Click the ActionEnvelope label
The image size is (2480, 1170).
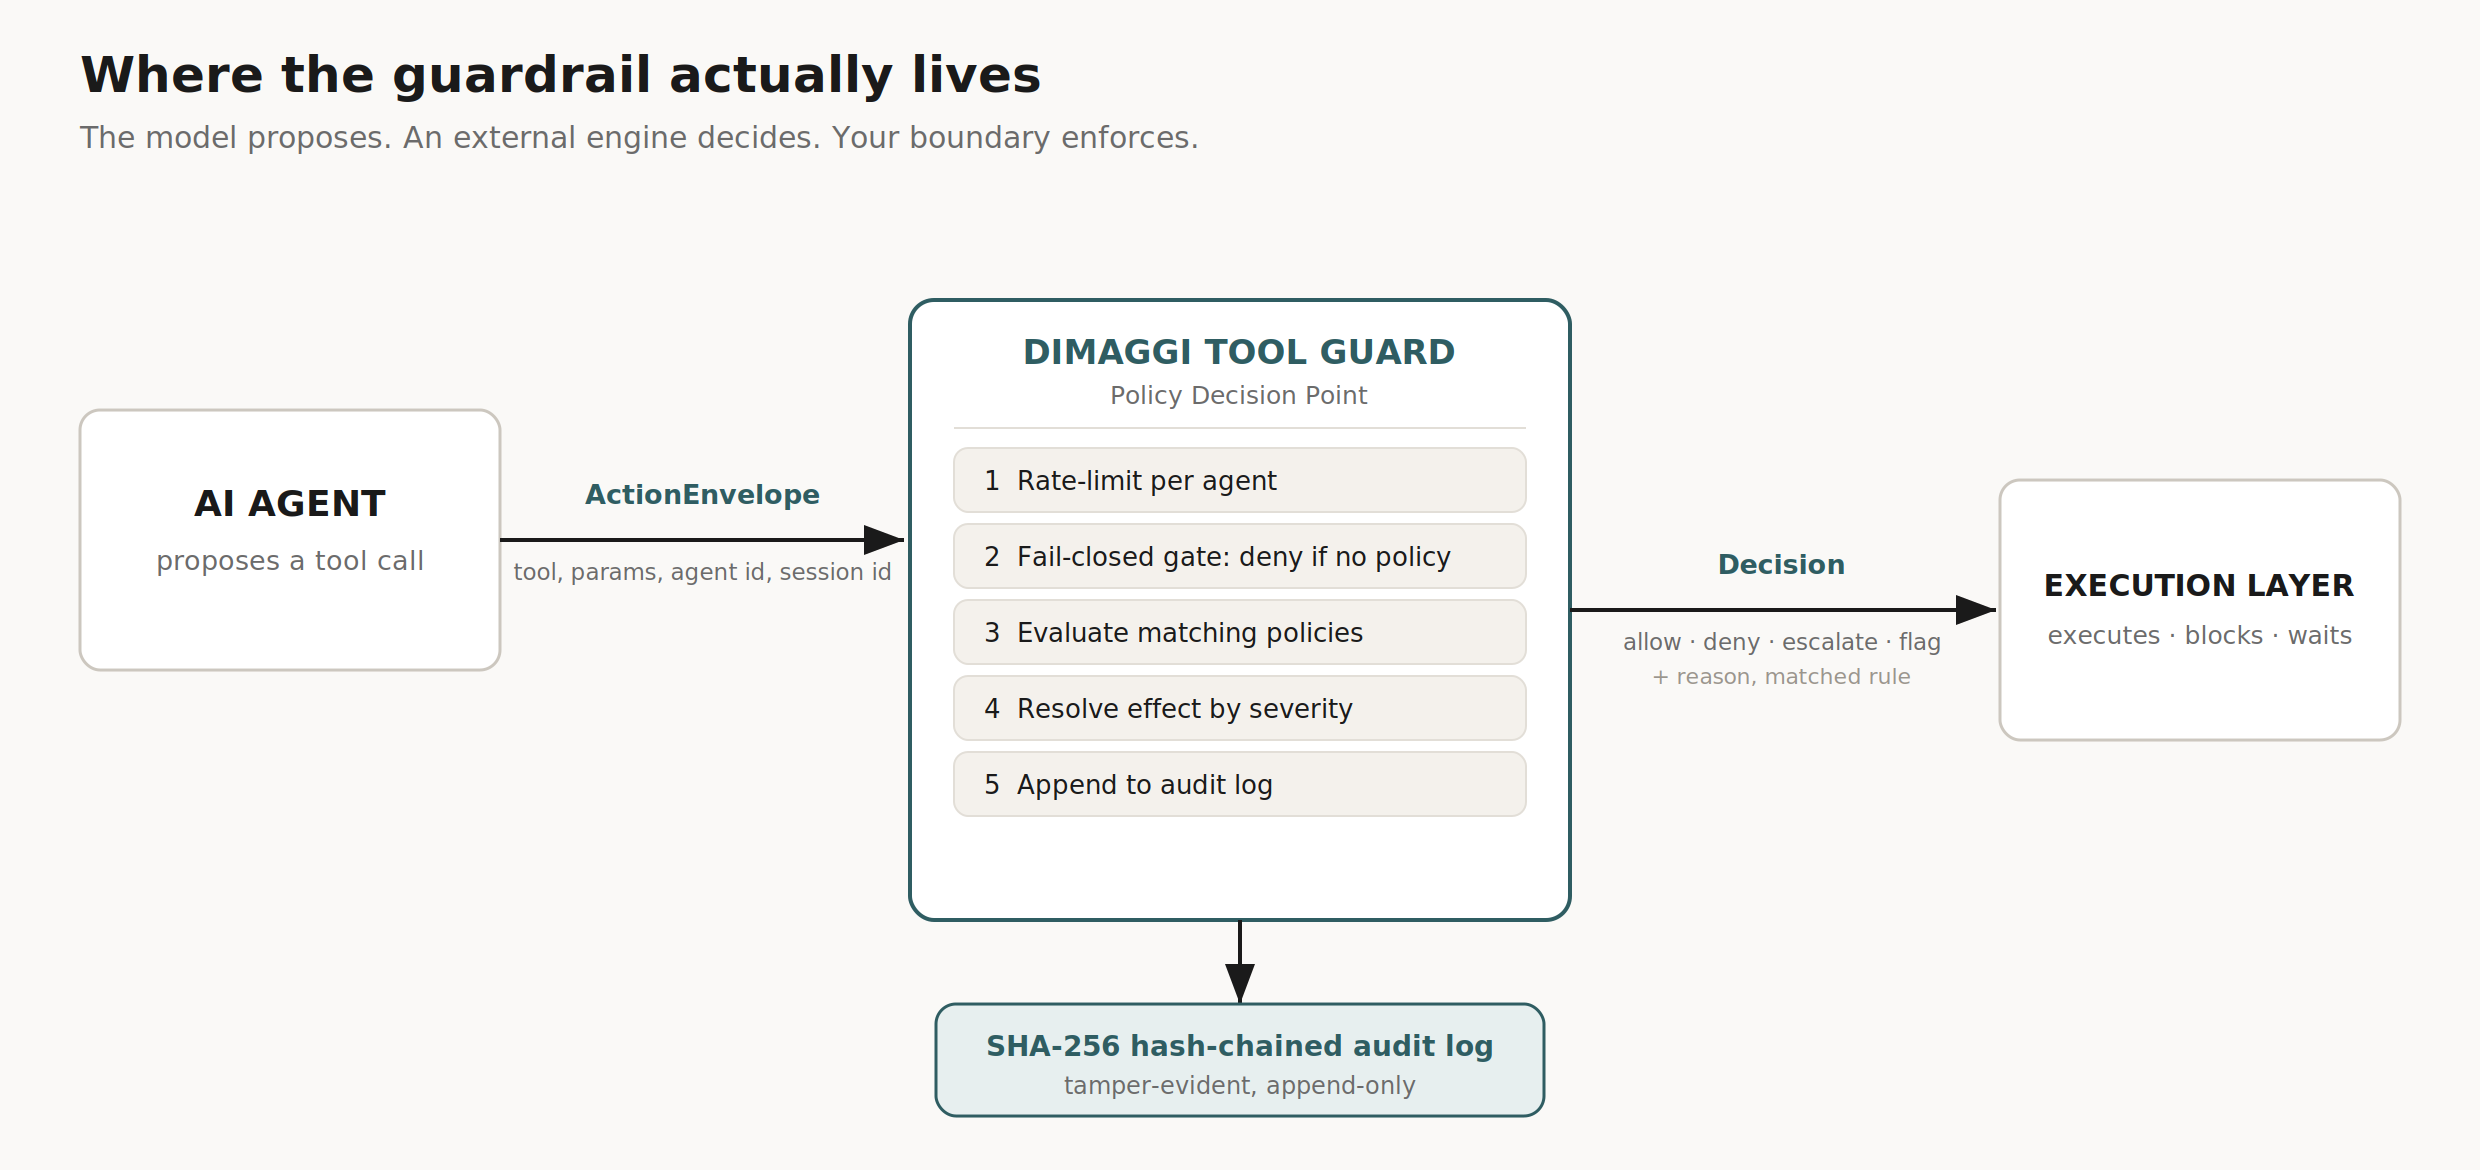(702, 495)
